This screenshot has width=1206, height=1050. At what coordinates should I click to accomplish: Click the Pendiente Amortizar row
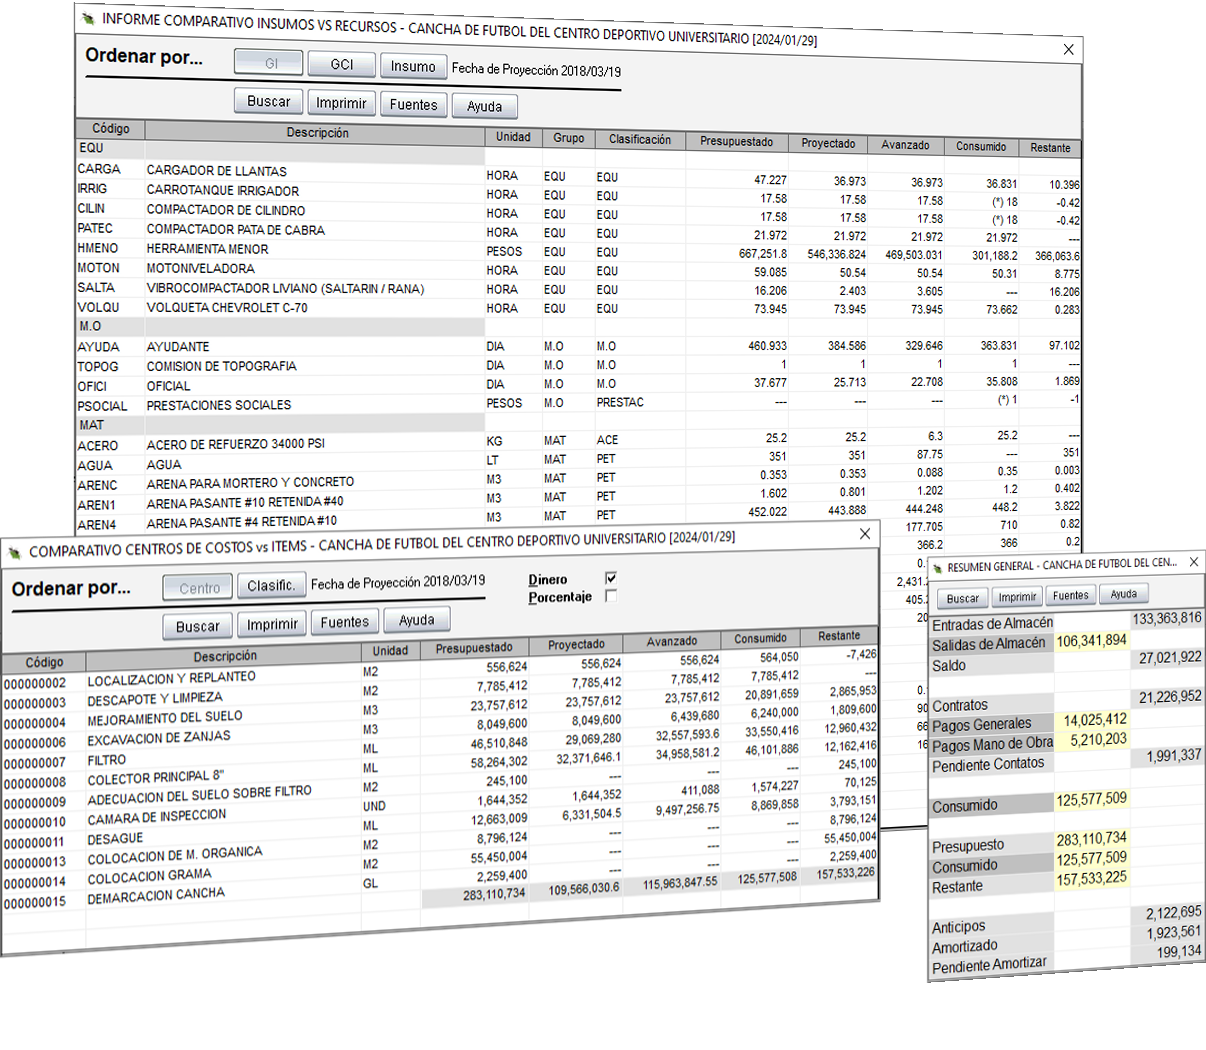pyautogui.click(x=1066, y=958)
